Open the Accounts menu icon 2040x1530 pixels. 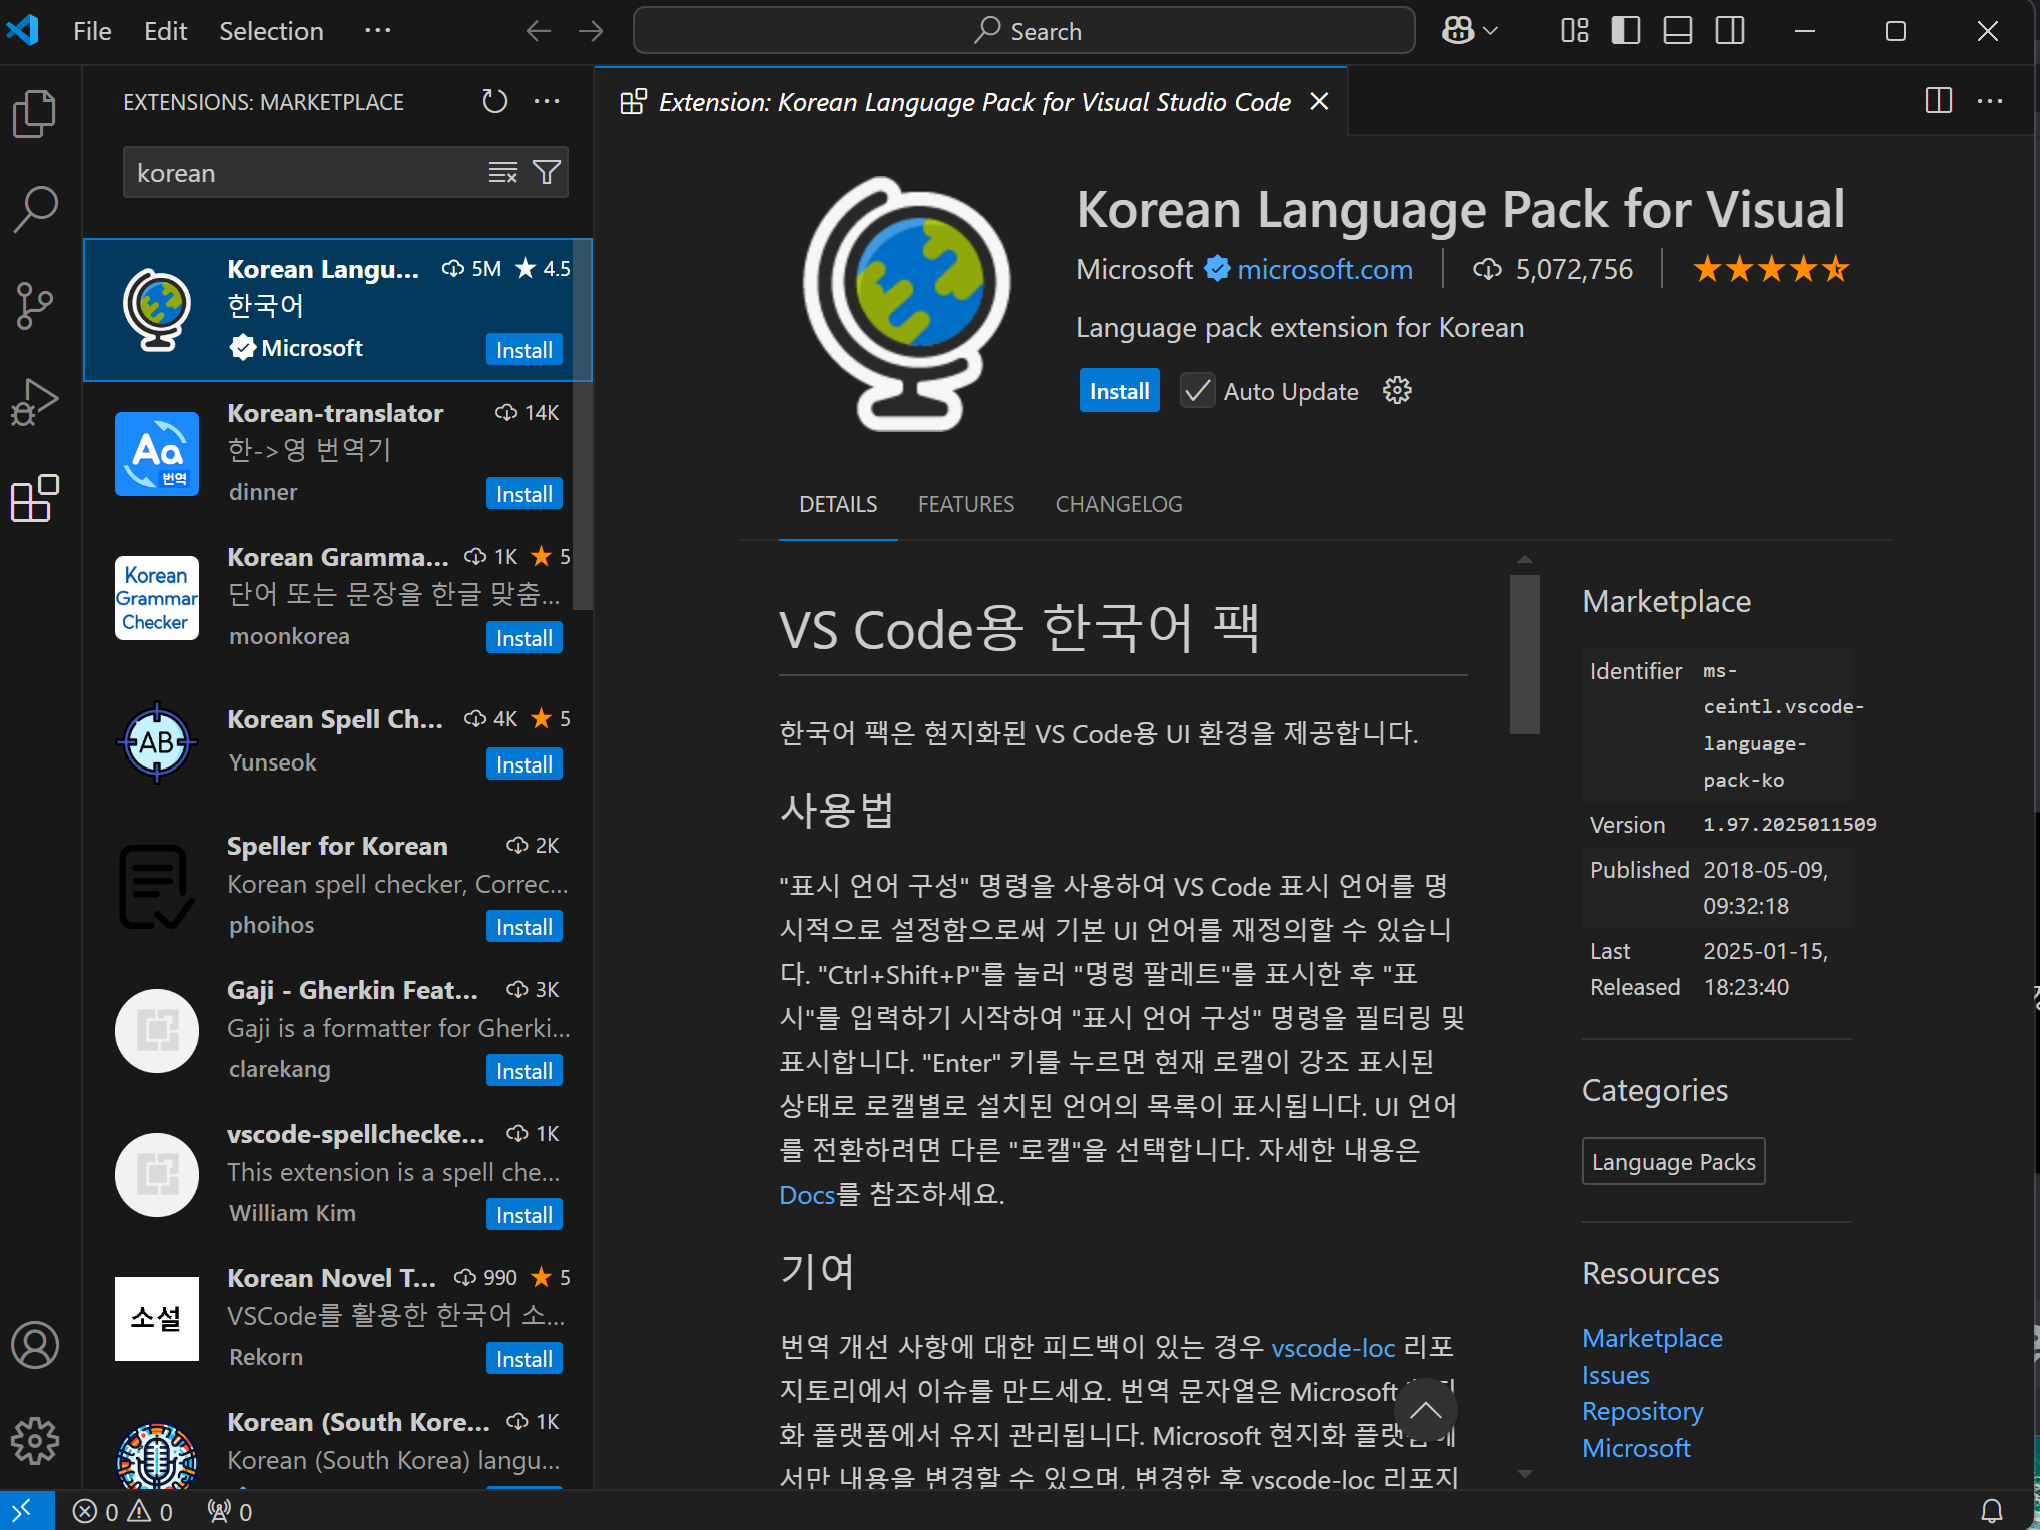pyautogui.click(x=35, y=1345)
